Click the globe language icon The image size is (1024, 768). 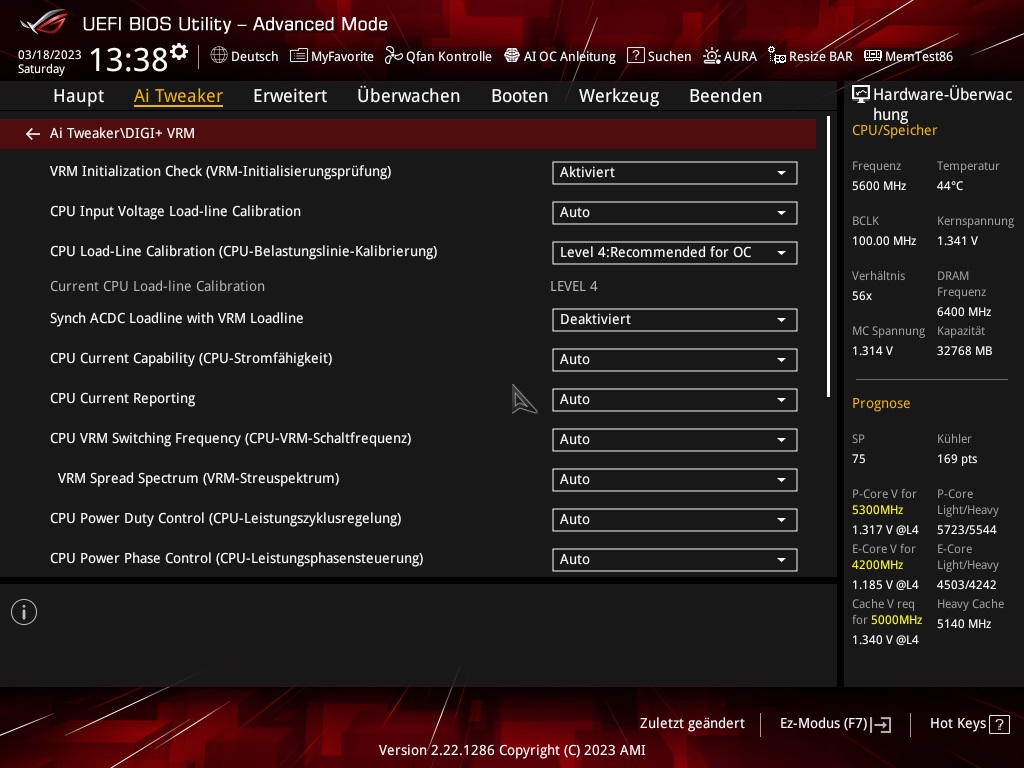pyautogui.click(x=219, y=56)
